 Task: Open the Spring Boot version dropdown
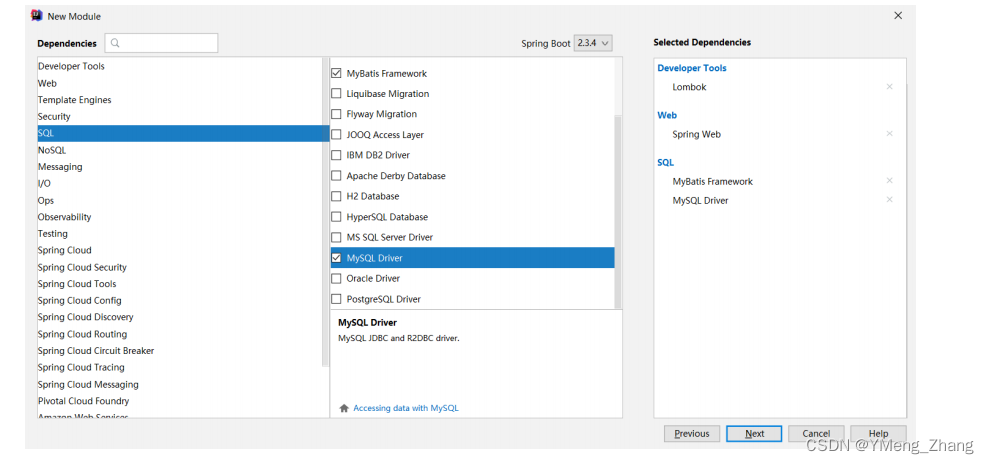593,44
